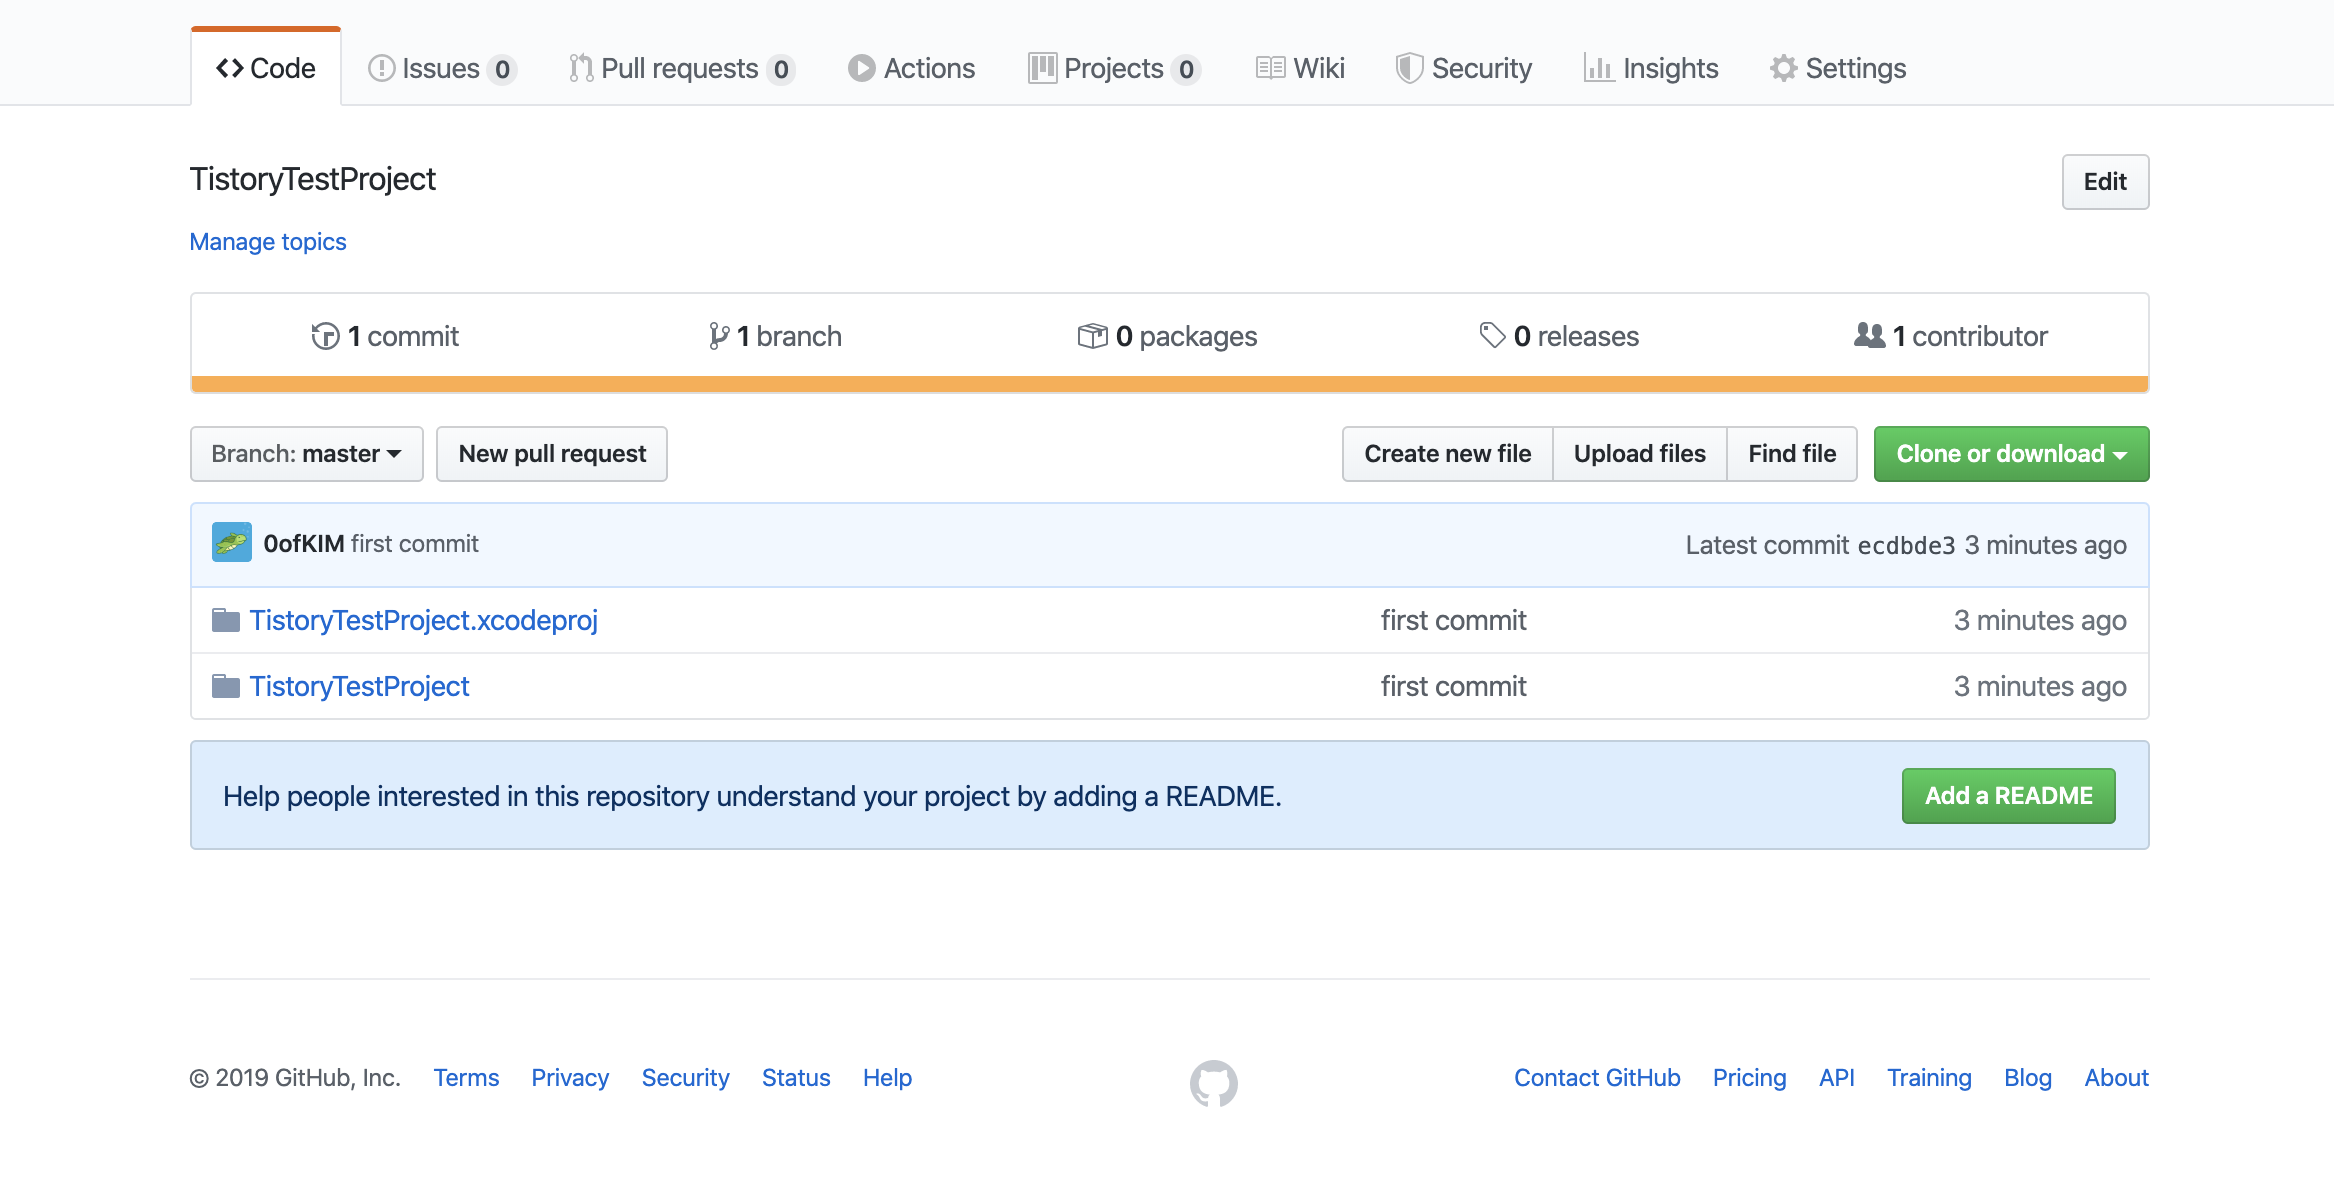This screenshot has width=2334, height=1194.
Task: Go to the Pull requests tab
Action: [682, 68]
